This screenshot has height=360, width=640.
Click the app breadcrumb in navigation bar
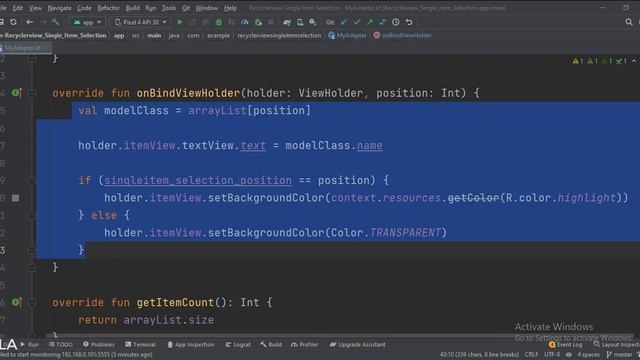[119, 36]
